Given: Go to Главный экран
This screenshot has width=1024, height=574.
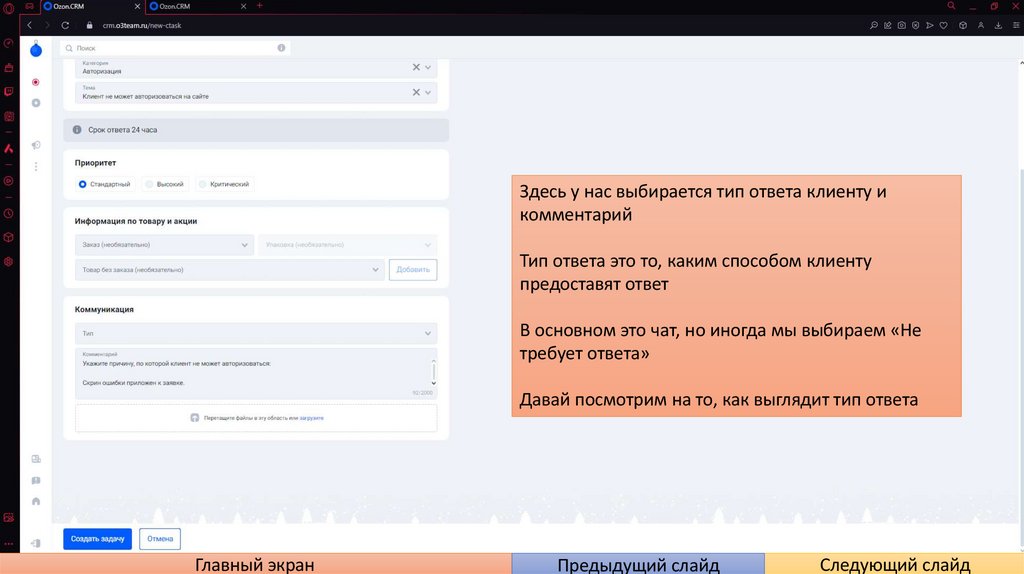Looking at the screenshot, I should coord(255,564).
